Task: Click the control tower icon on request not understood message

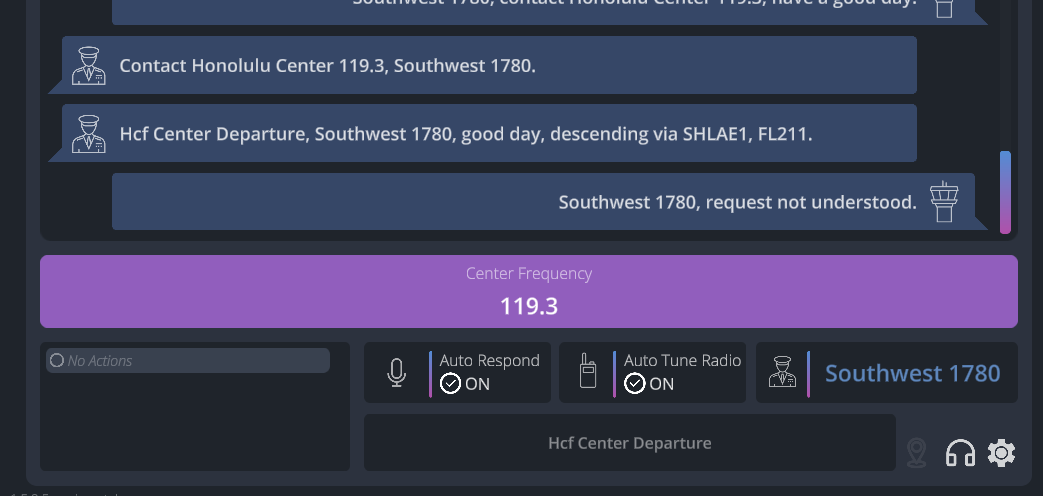Action: pyautogui.click(x=944, y=201)
